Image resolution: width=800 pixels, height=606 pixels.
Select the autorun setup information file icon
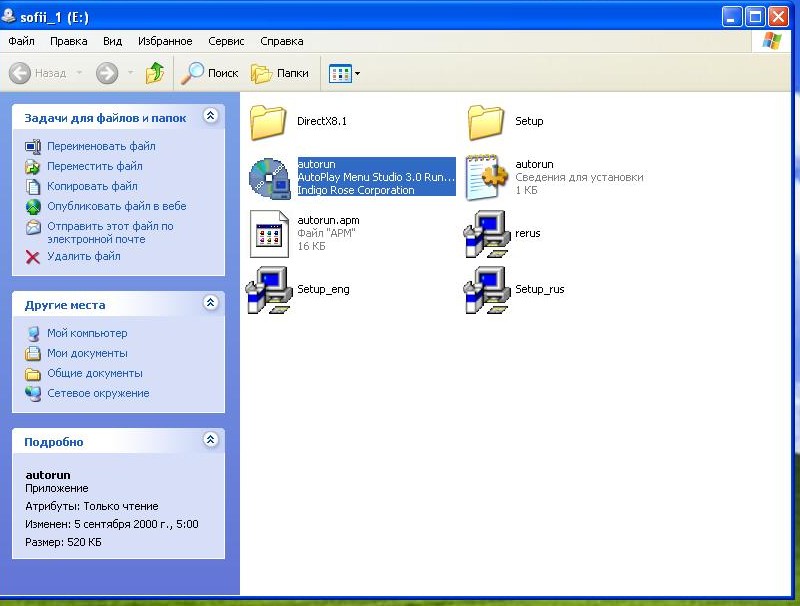(x=486, y=177)
